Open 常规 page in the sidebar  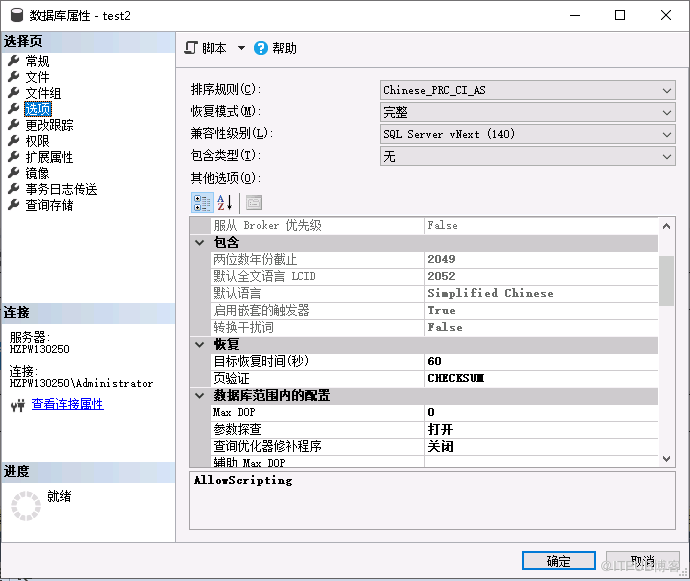(37, 61)
